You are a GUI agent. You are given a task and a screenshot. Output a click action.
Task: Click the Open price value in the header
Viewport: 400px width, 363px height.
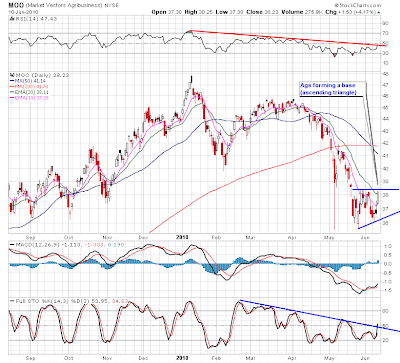point(175,12)
